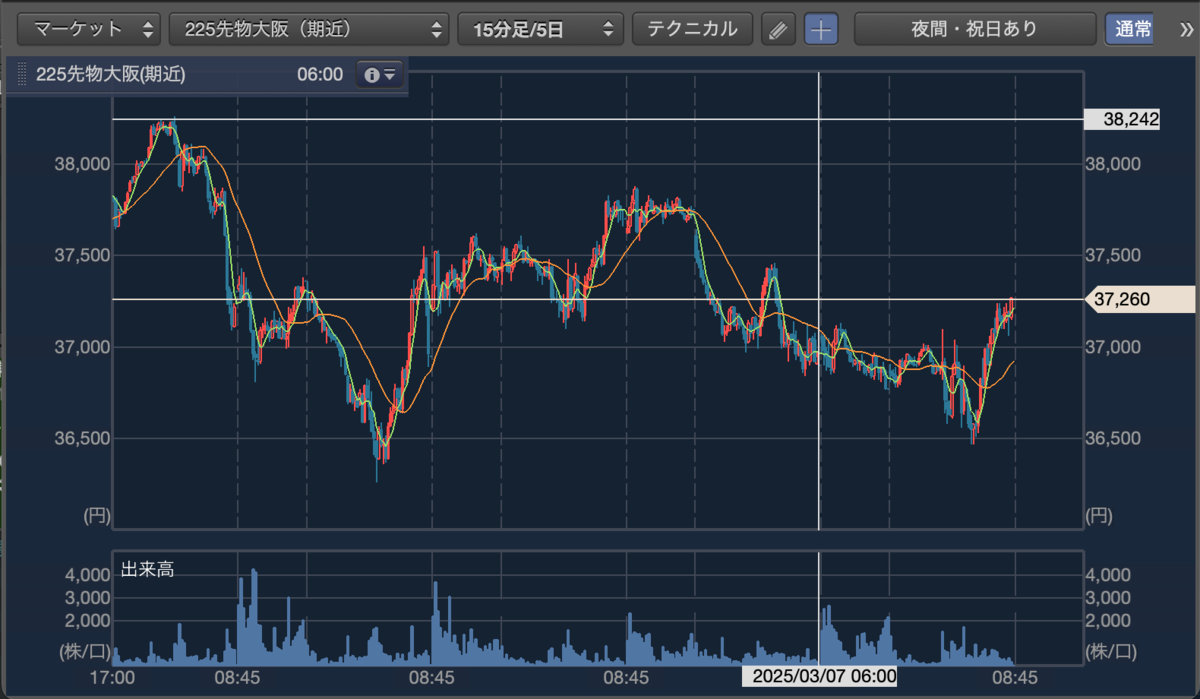Click the 夜間・祝日あり button

click(974, 29)
